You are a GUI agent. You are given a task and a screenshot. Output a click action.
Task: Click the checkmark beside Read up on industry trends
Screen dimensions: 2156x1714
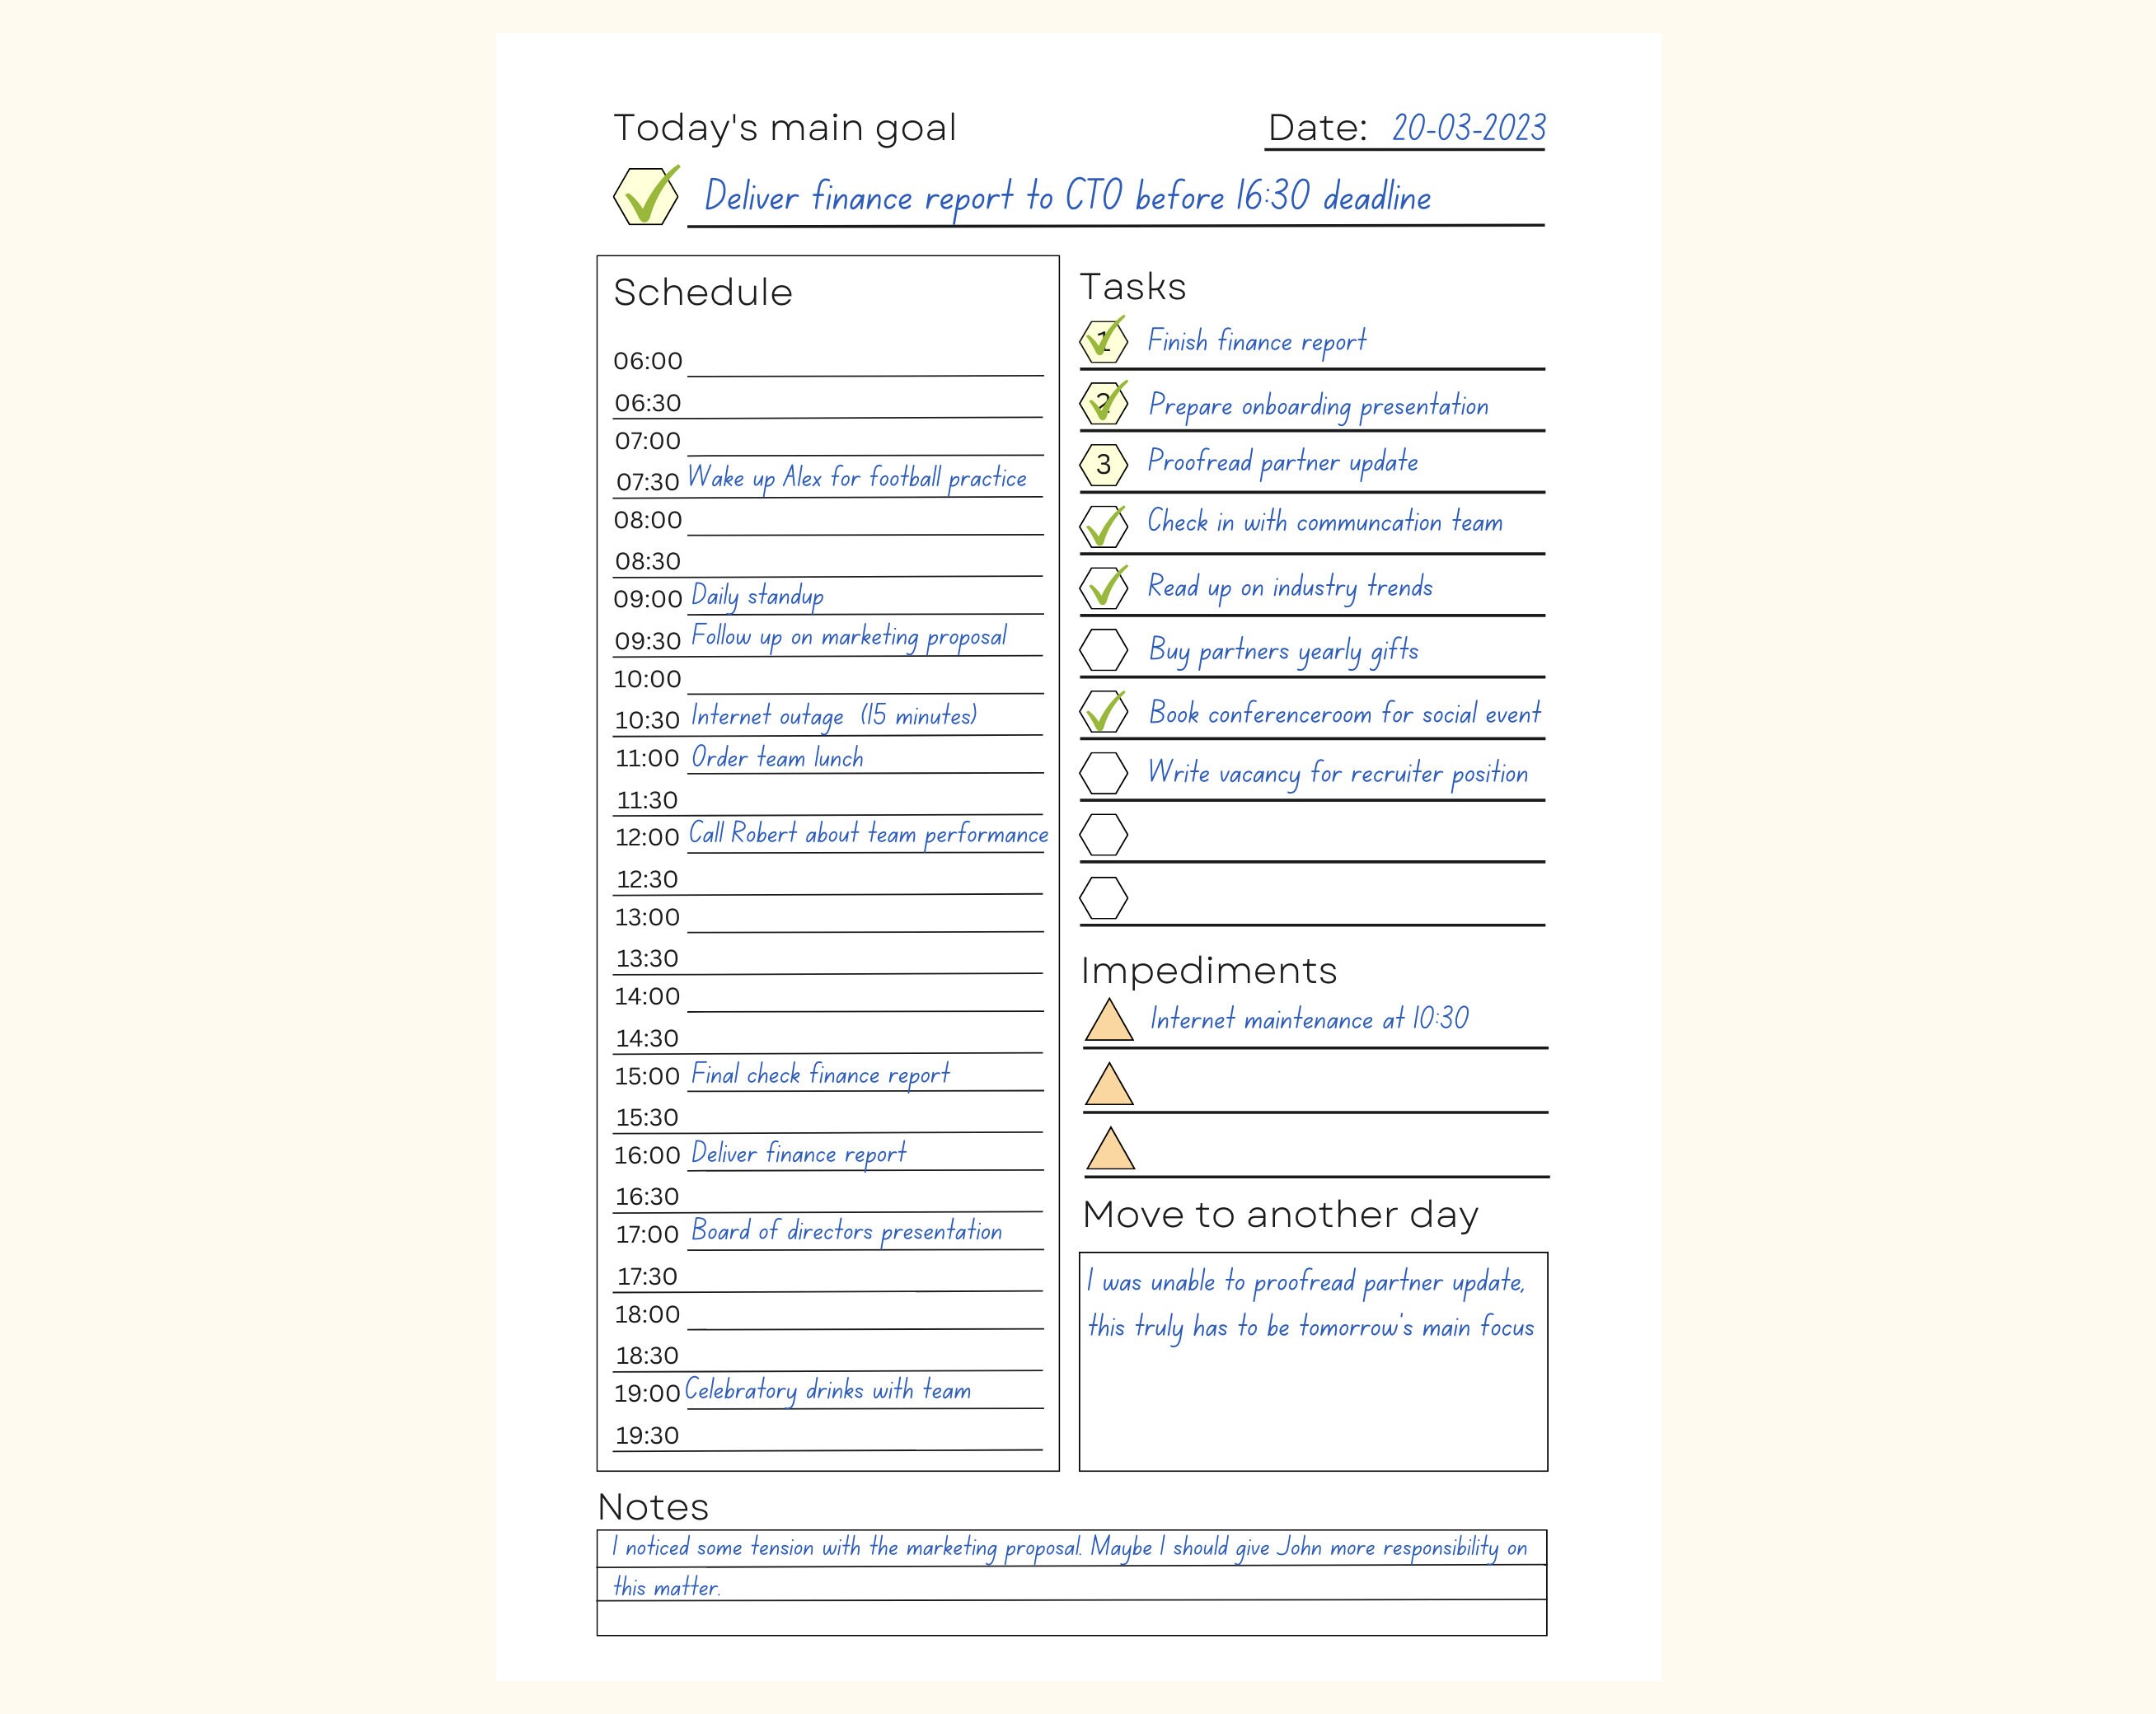tap(1103, 586)
